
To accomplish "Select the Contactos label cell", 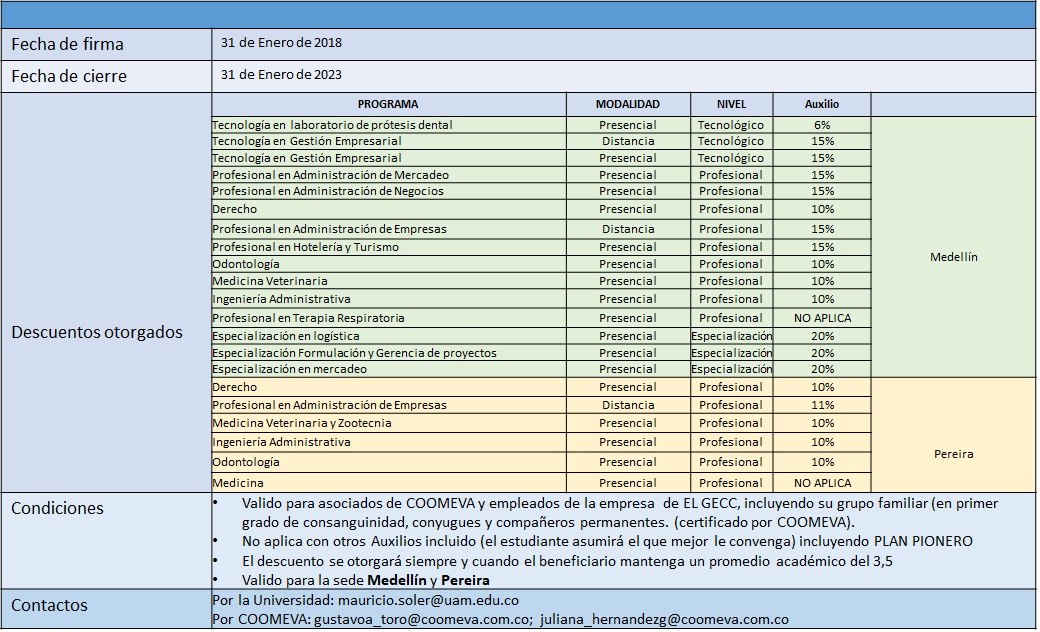I will click(106, 609).
